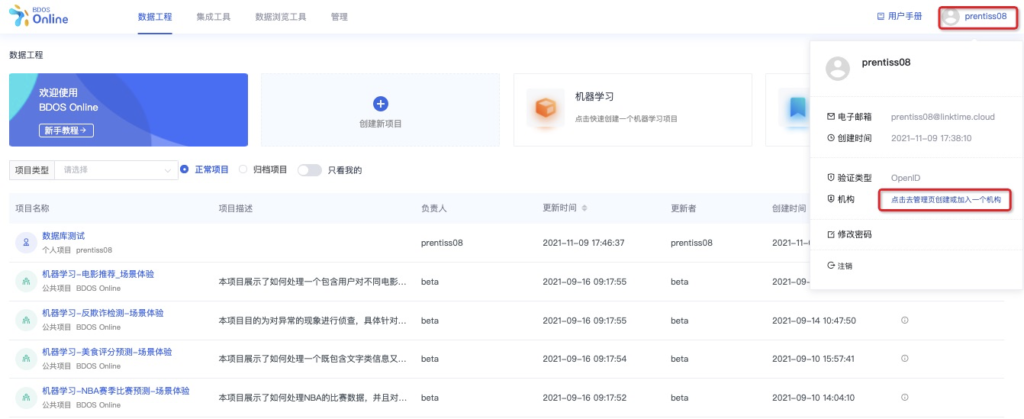Click 注销 to log out
The width and height of the screenshot is (1024, 419).
(839, 266)
